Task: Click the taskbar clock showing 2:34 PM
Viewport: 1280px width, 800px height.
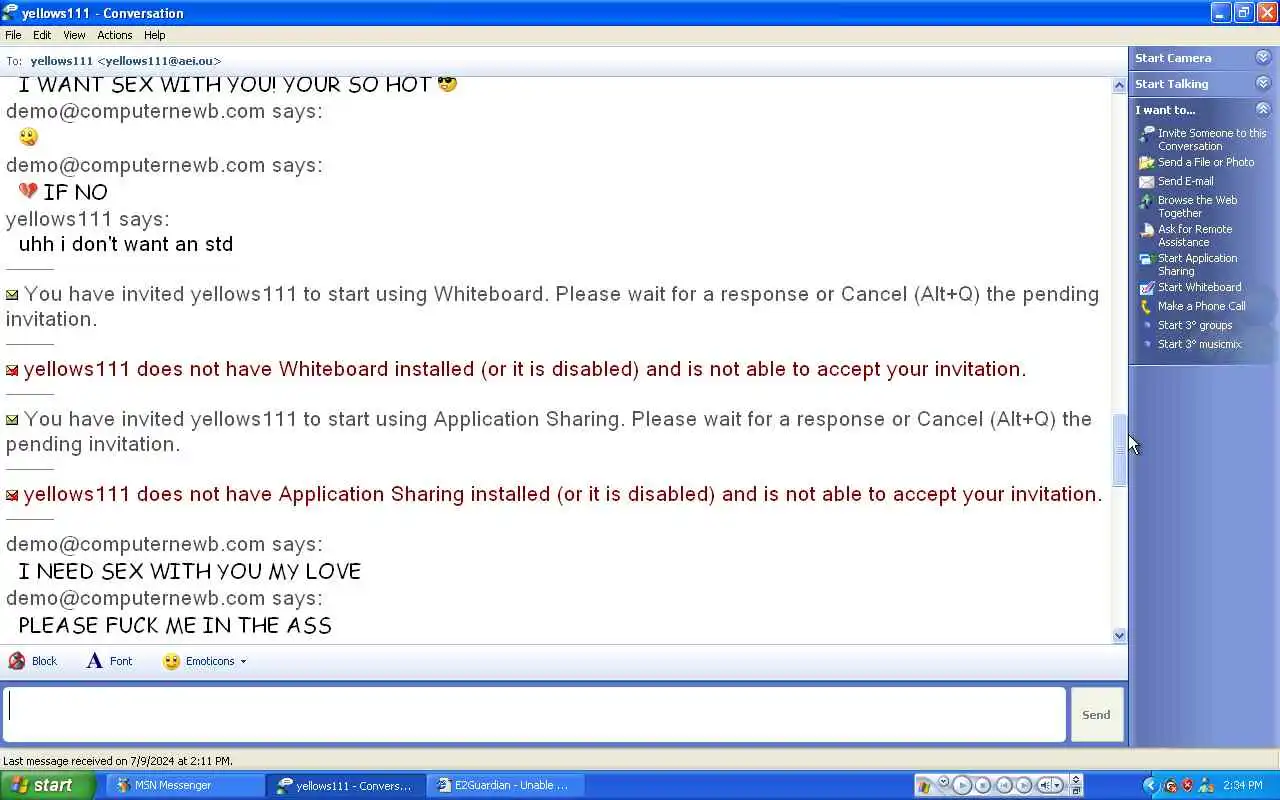Action: [1242, 785]
